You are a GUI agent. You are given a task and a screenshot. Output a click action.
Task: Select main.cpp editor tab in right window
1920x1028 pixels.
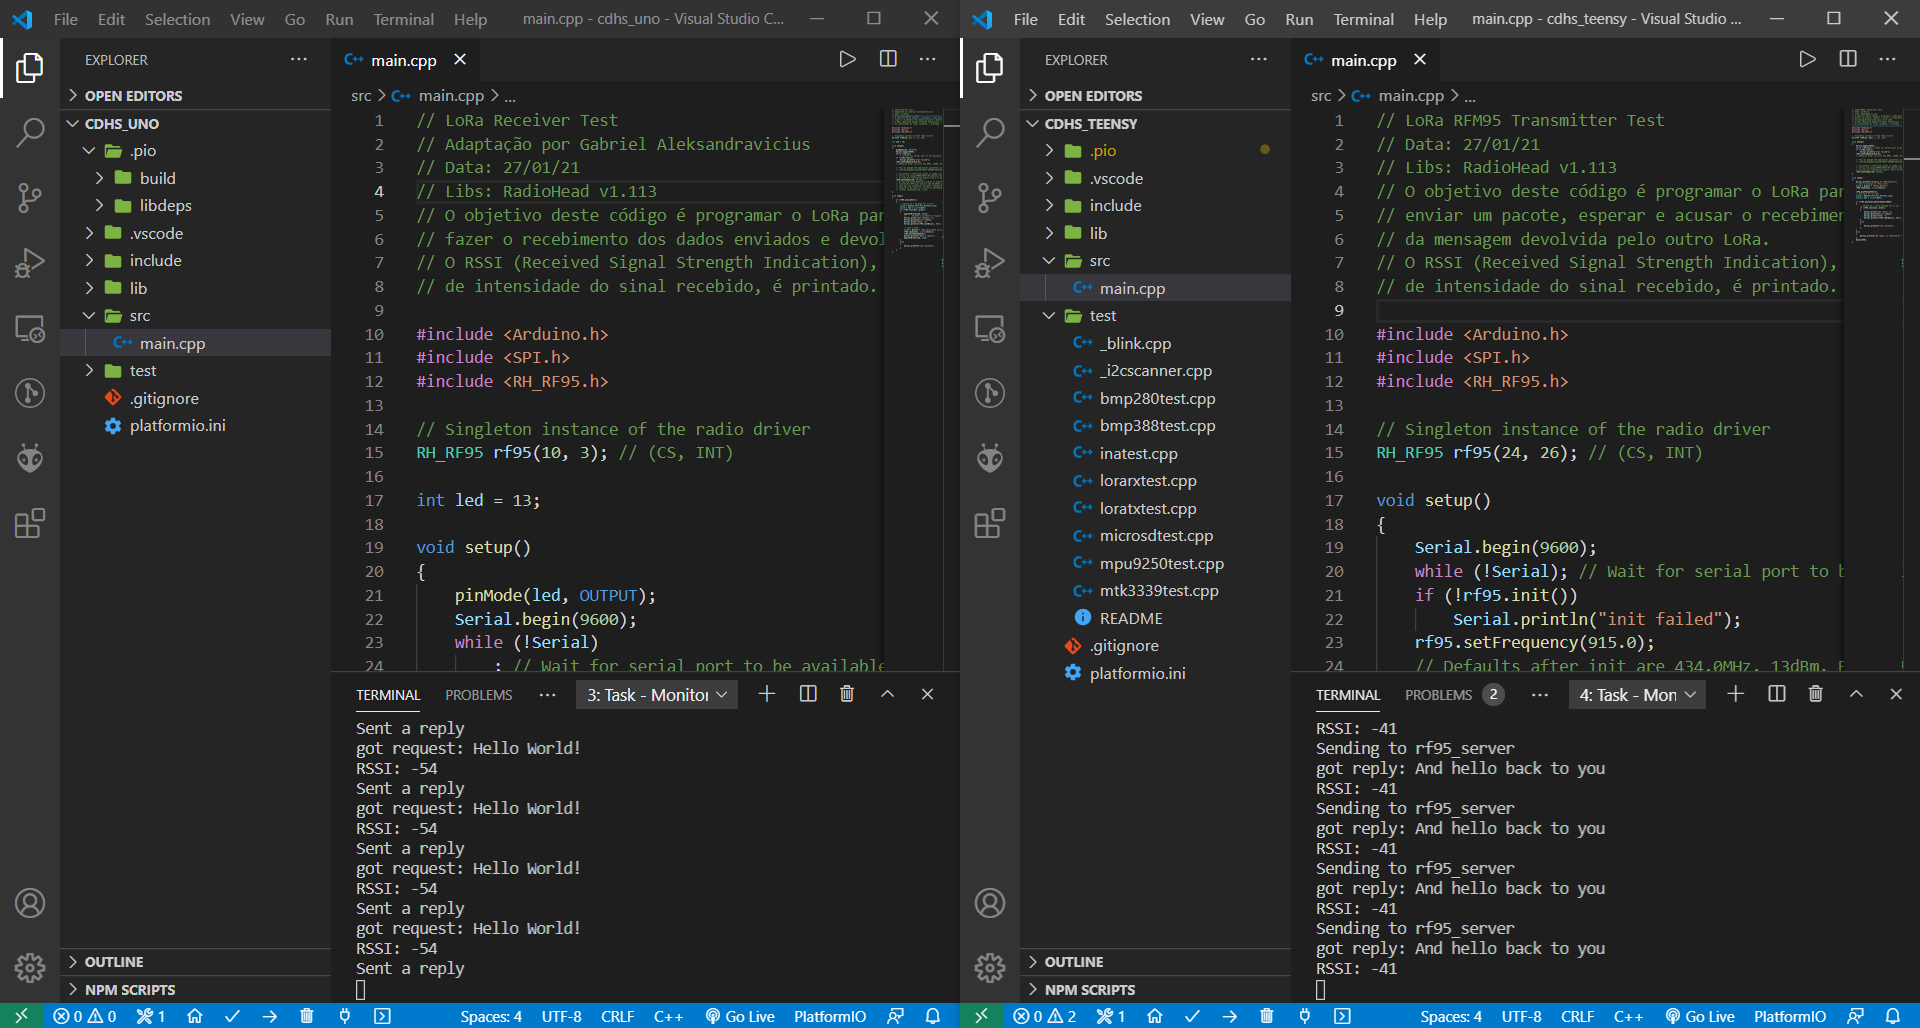pyautogui.click(x=1364, y=60)
